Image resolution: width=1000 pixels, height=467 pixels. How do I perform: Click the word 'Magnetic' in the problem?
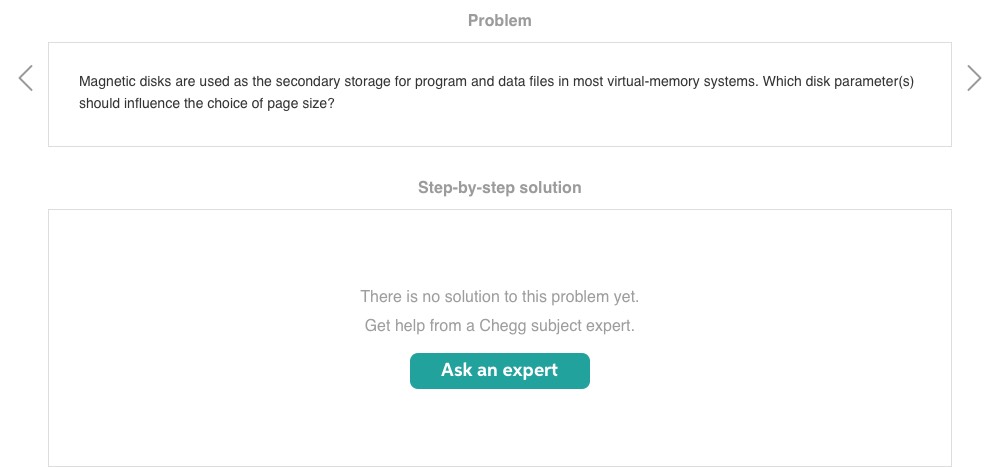pyautogui.click(x=106, y=81)
